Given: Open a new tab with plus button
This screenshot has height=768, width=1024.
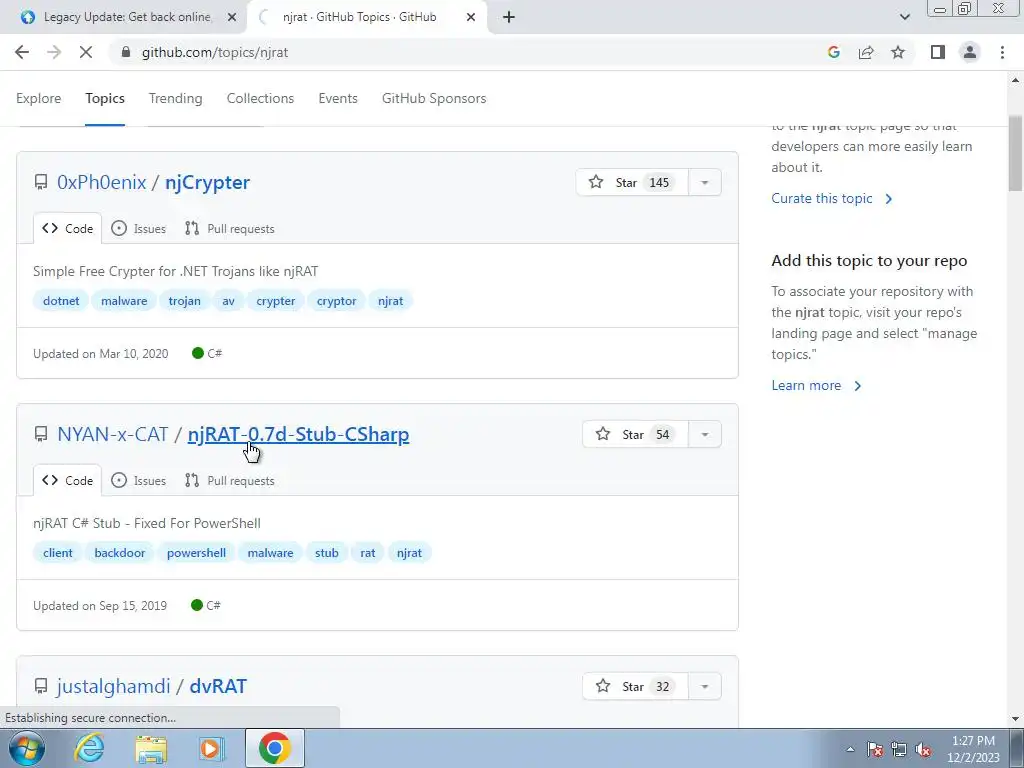Looking at the screenshot, I should pyautogui.click(x=509, y=18).
